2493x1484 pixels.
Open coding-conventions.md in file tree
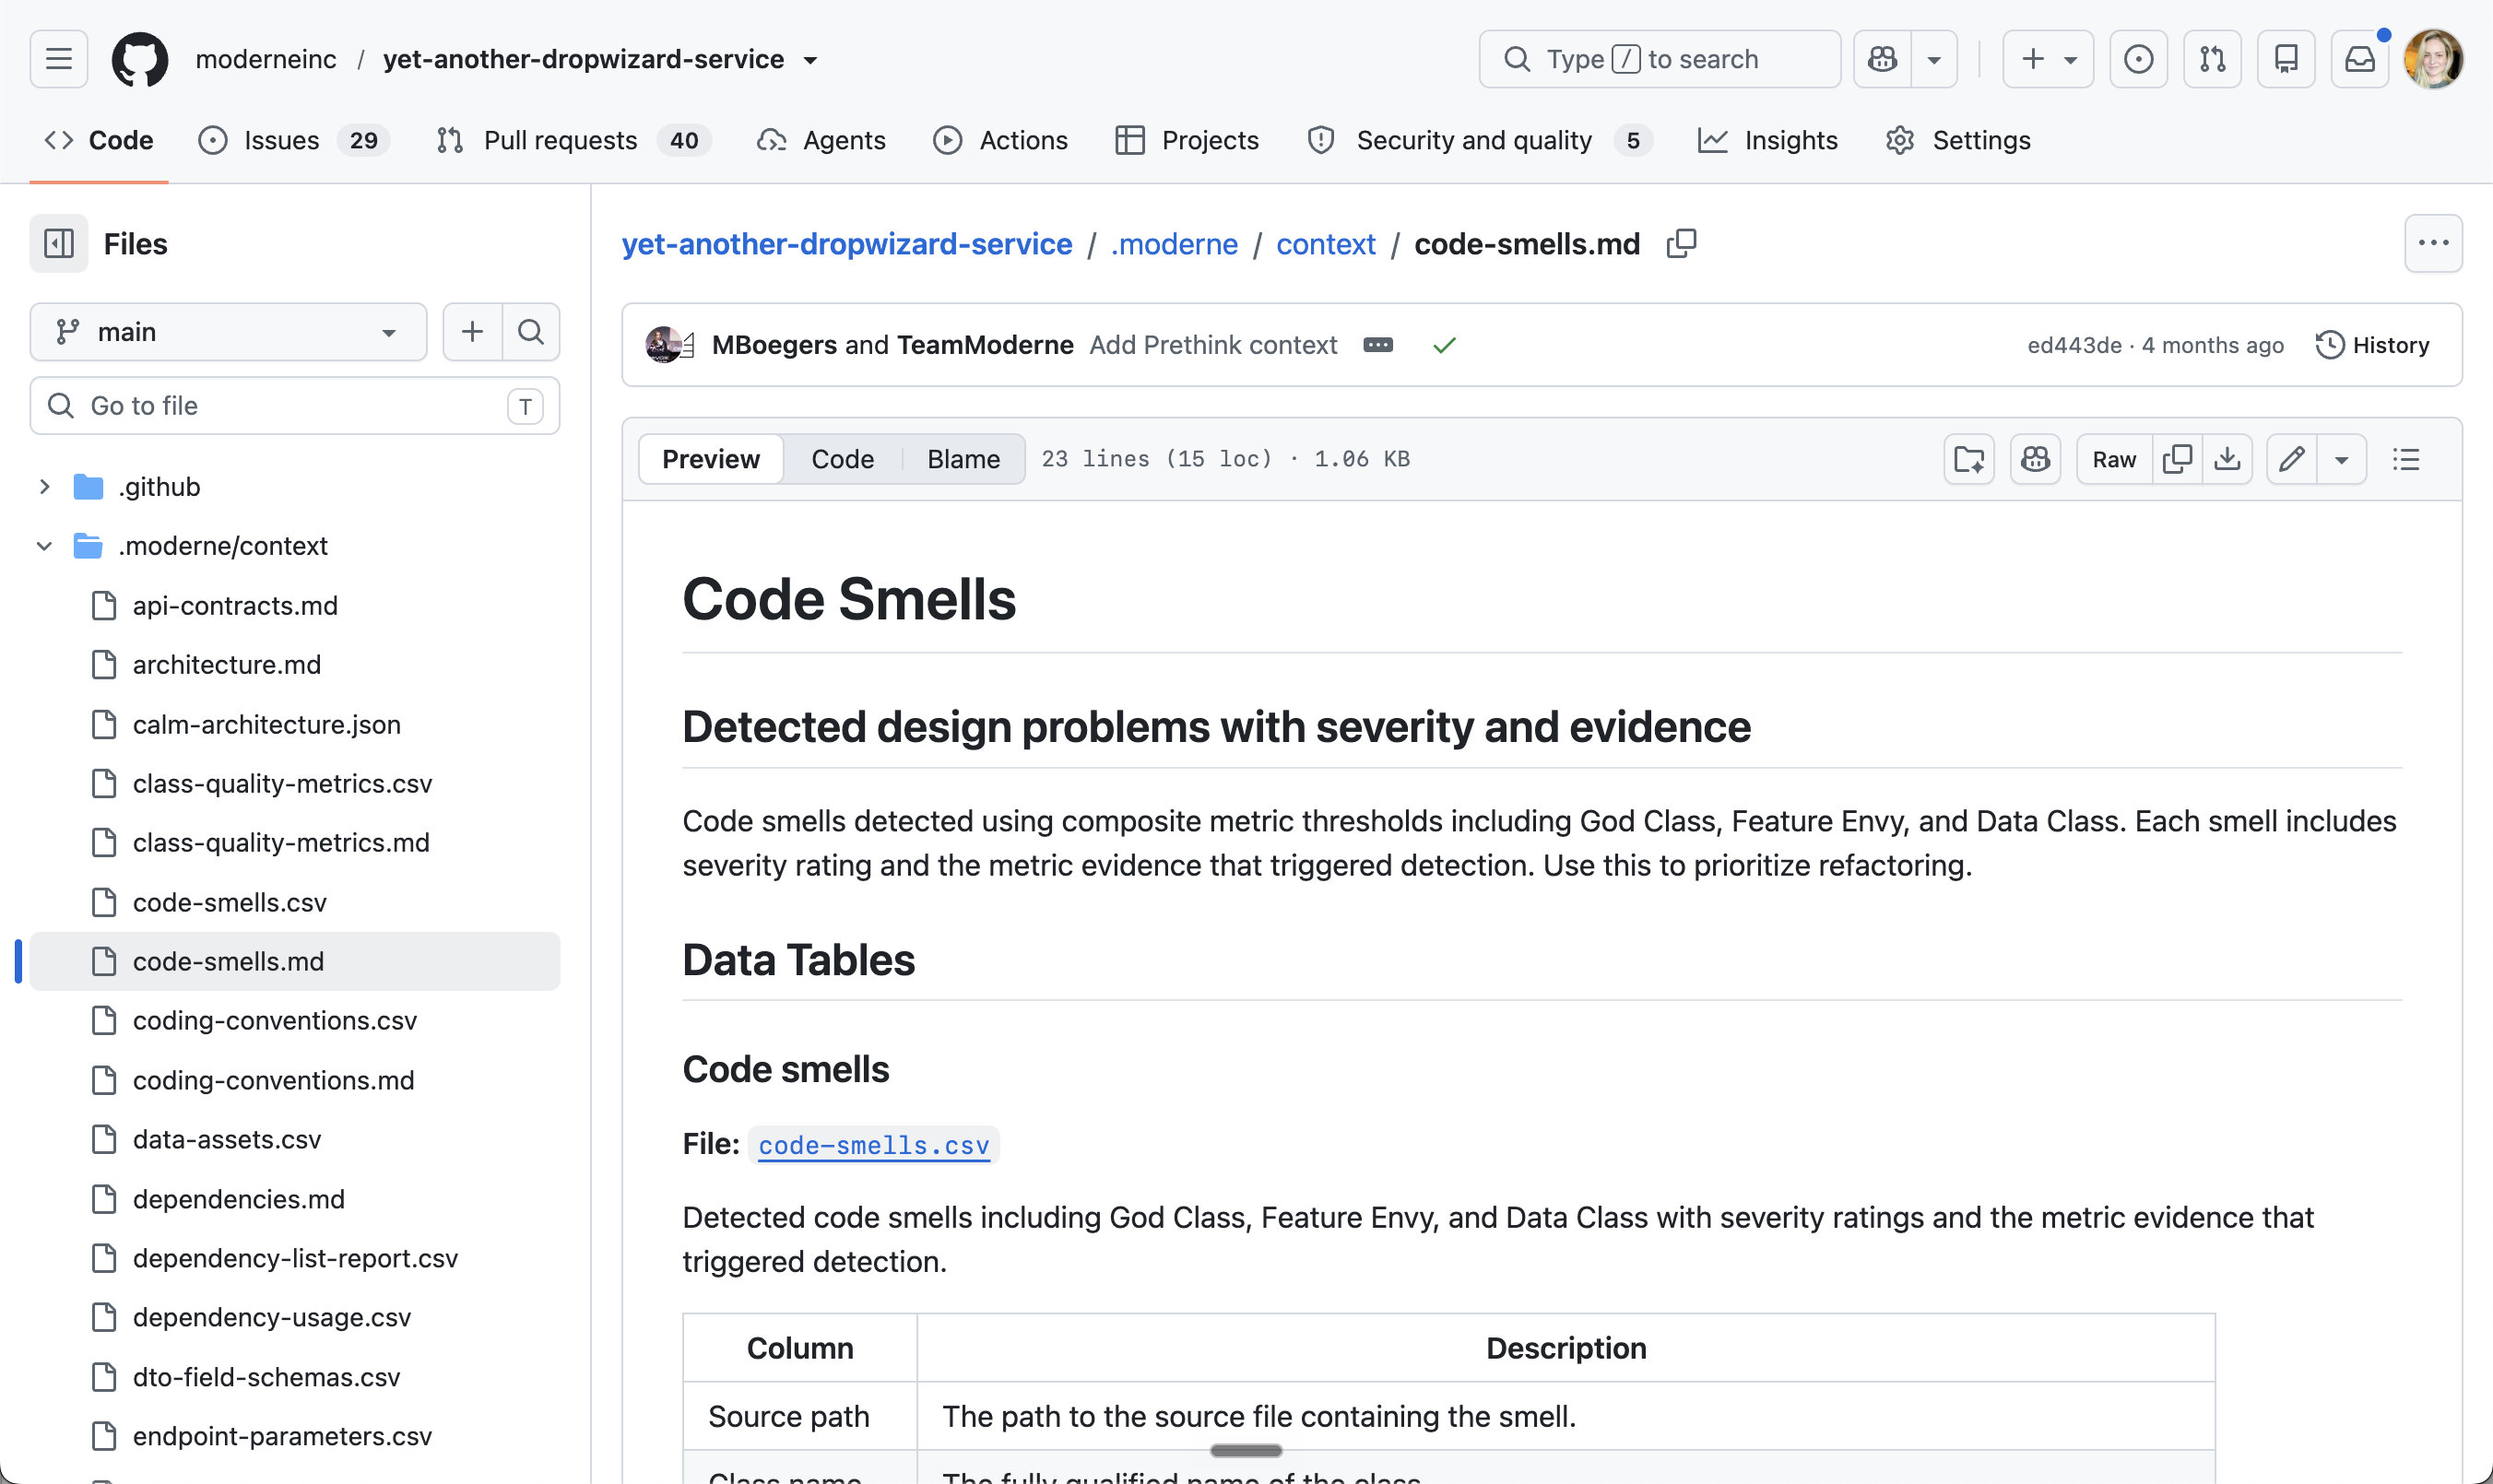pyautogui.click(x=273, y=1080)
